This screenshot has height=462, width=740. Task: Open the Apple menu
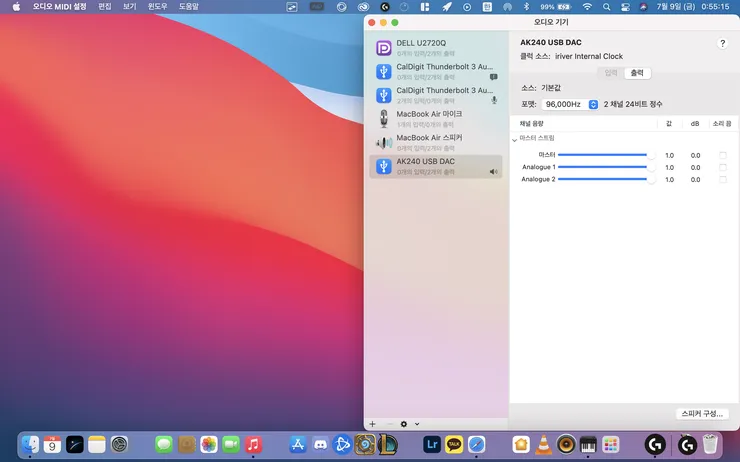click(17, 7)
